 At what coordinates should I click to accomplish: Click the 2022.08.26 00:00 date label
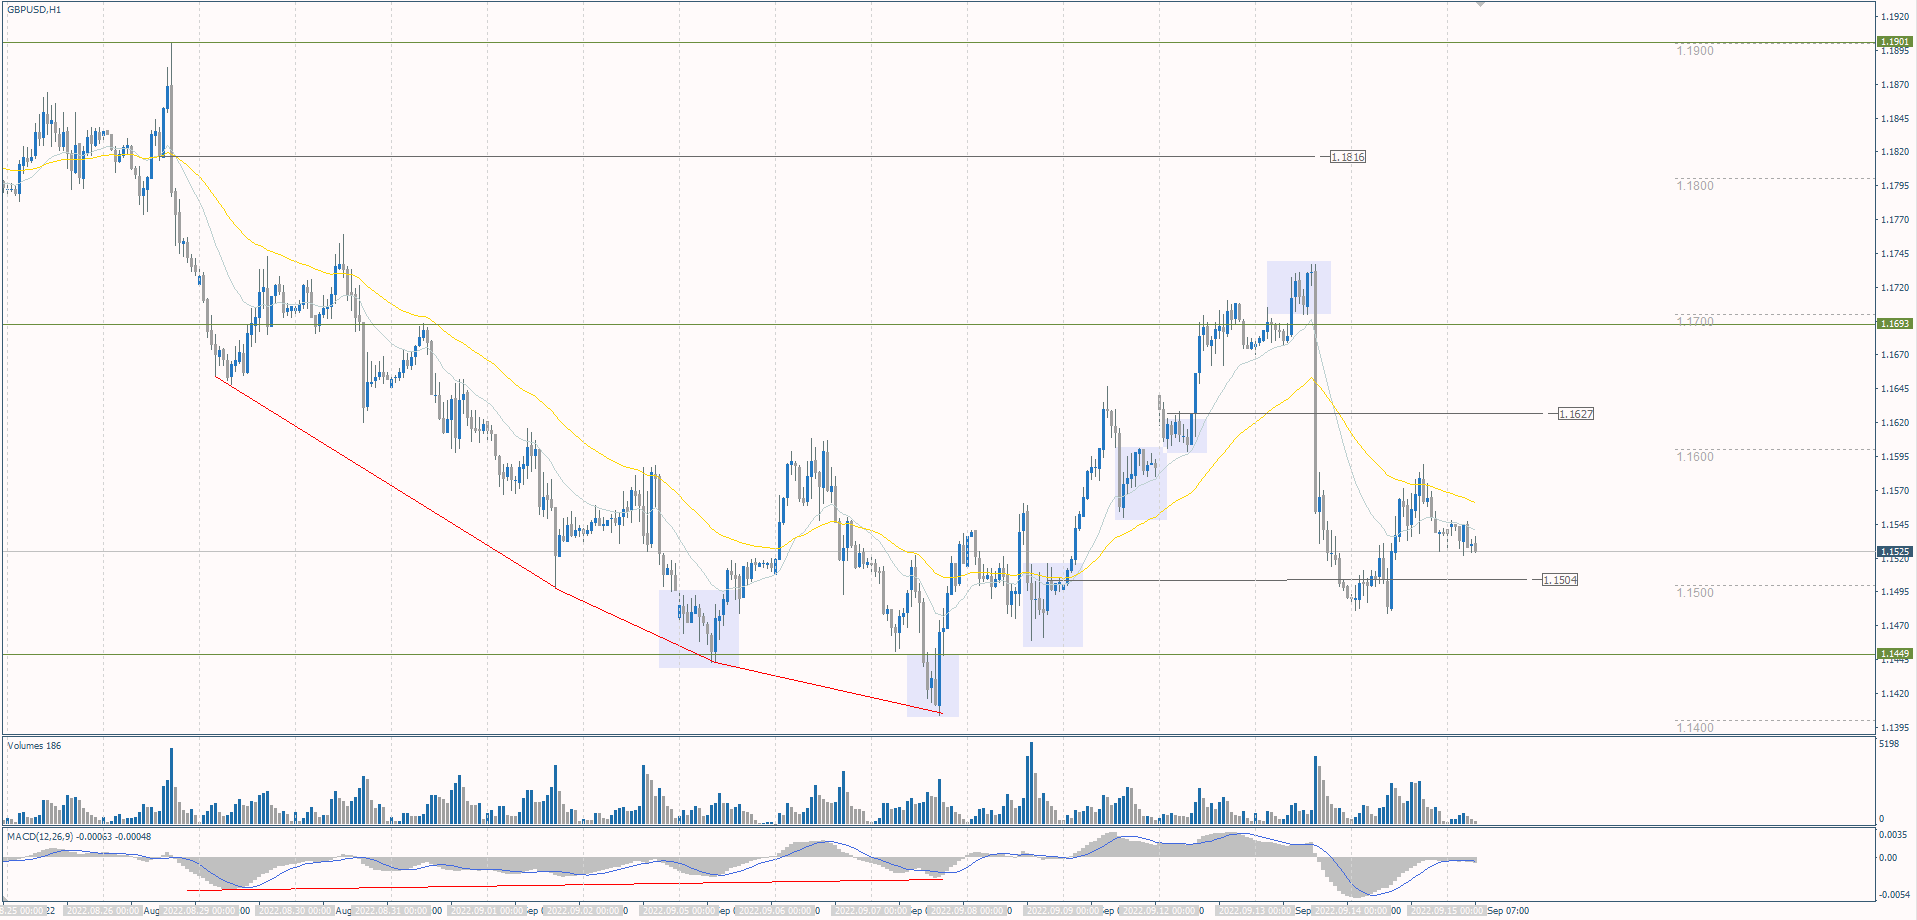point(103,911)
